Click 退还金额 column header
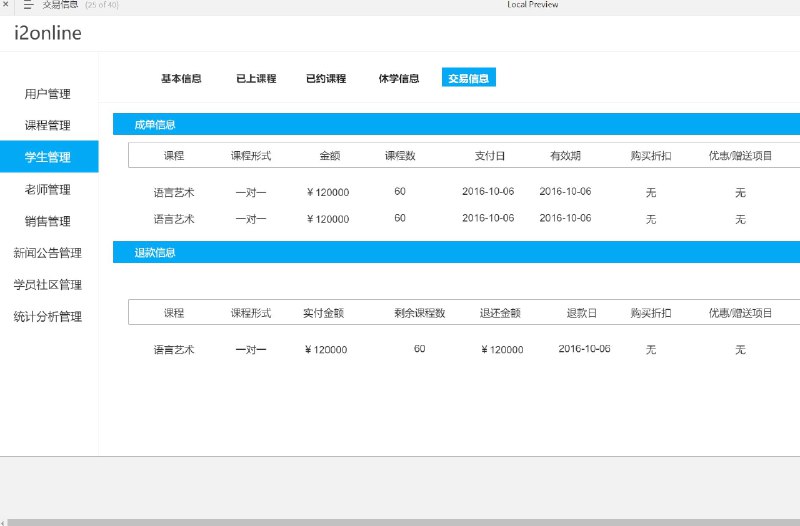800x526 pixels. [x=500, y=313]
